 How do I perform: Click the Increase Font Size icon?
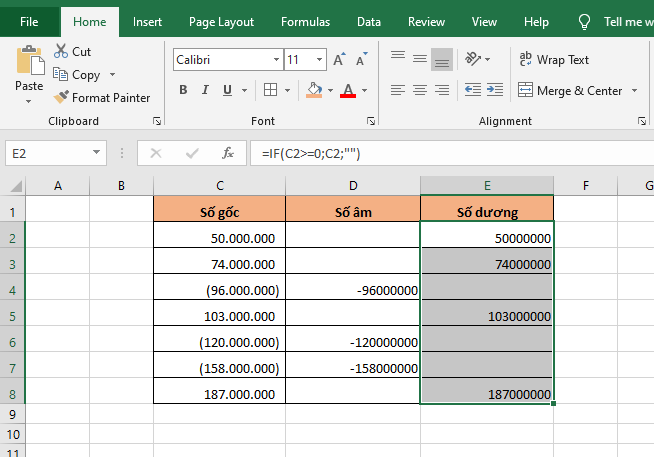340,60
